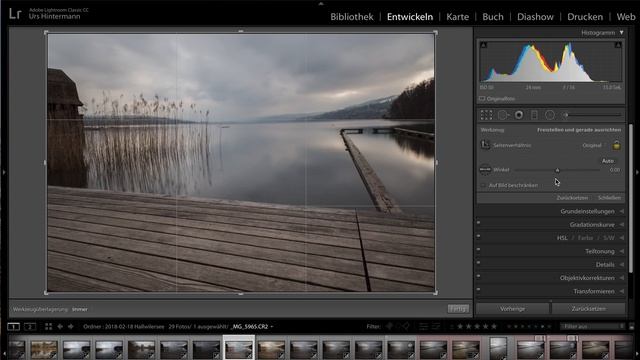
Task: Click the Vorherige button
Action: (x=513, y=309)
